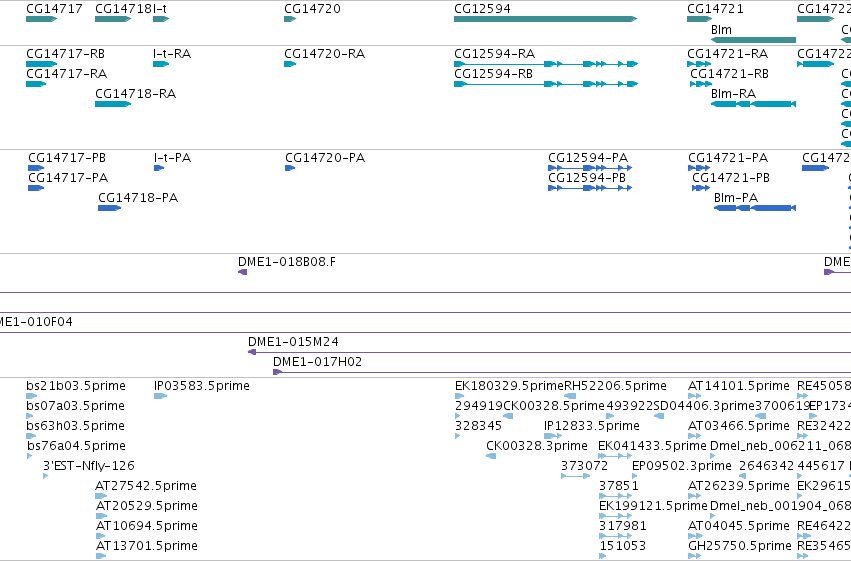This screenshot has width=851, height=561.
Task: Select the CG12594-PA protein label
Action: (588, 158)
